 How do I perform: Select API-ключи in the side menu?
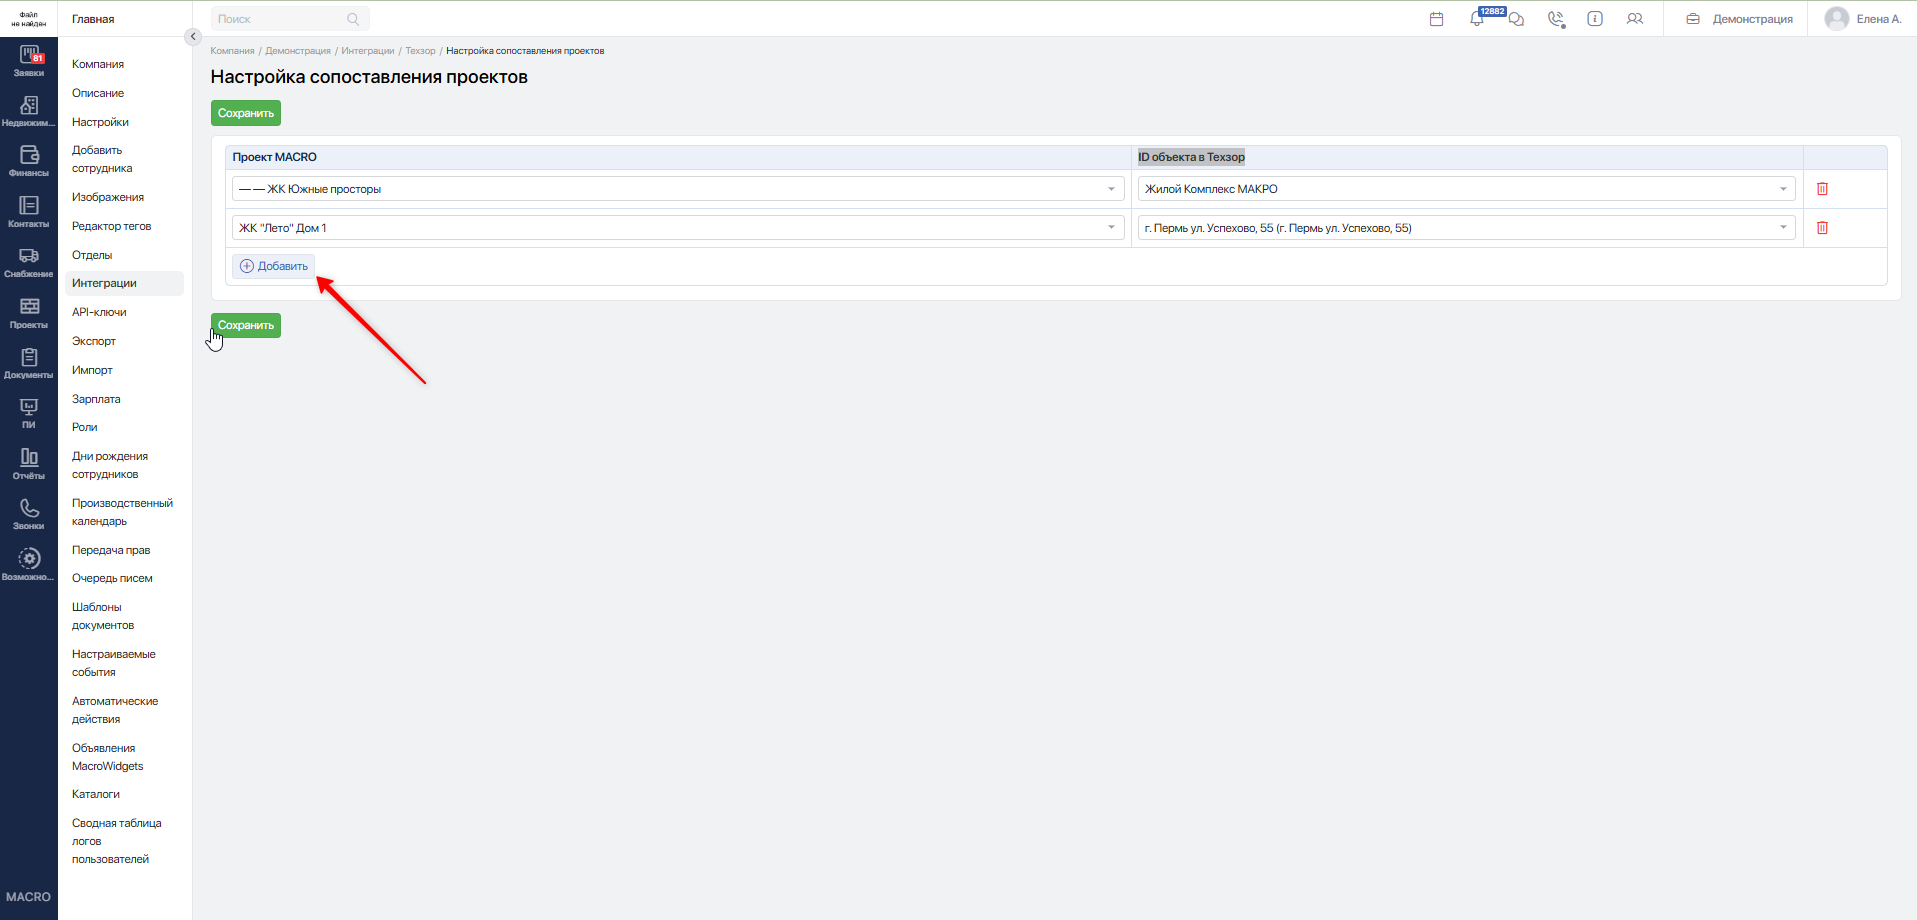[x=99, y=312]
